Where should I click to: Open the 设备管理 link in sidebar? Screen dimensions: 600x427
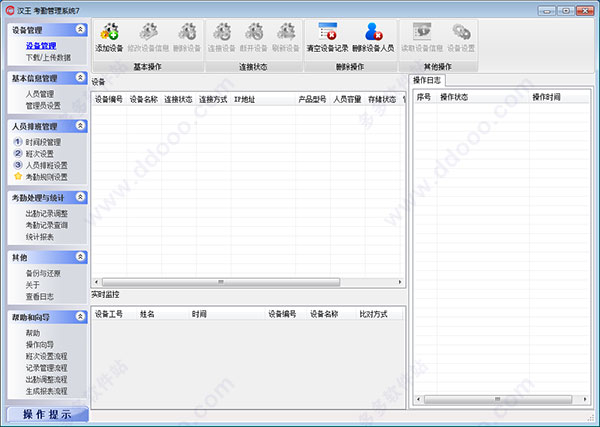41,46
